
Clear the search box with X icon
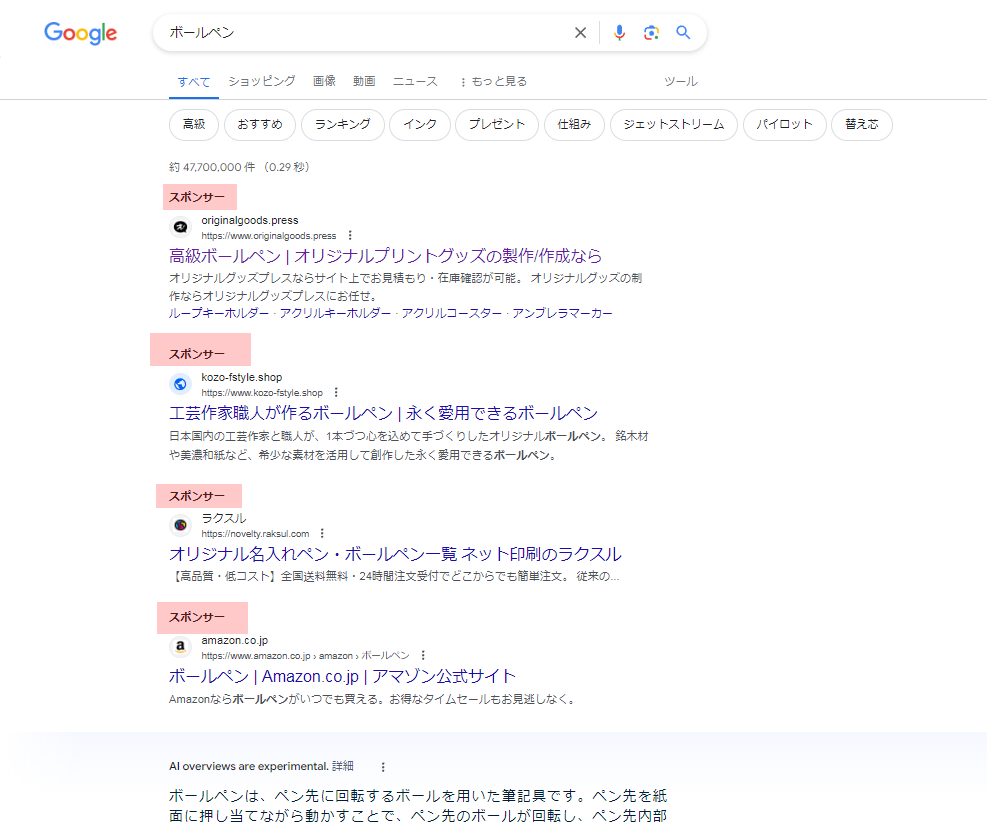coord(580,33)
